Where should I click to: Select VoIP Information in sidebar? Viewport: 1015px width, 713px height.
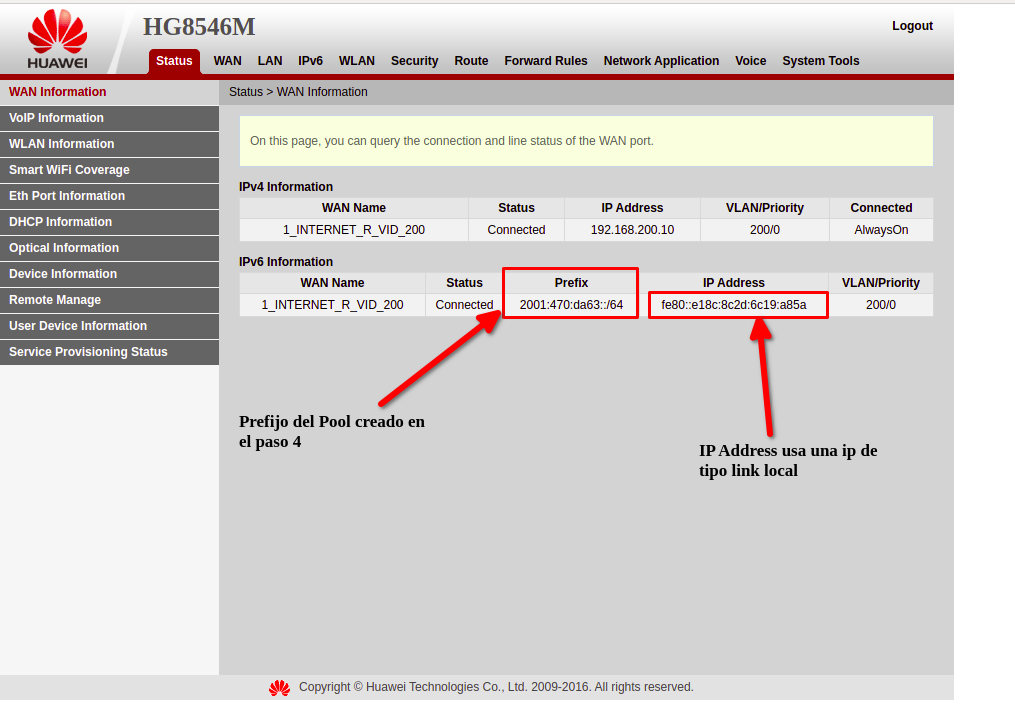point(57,118)
